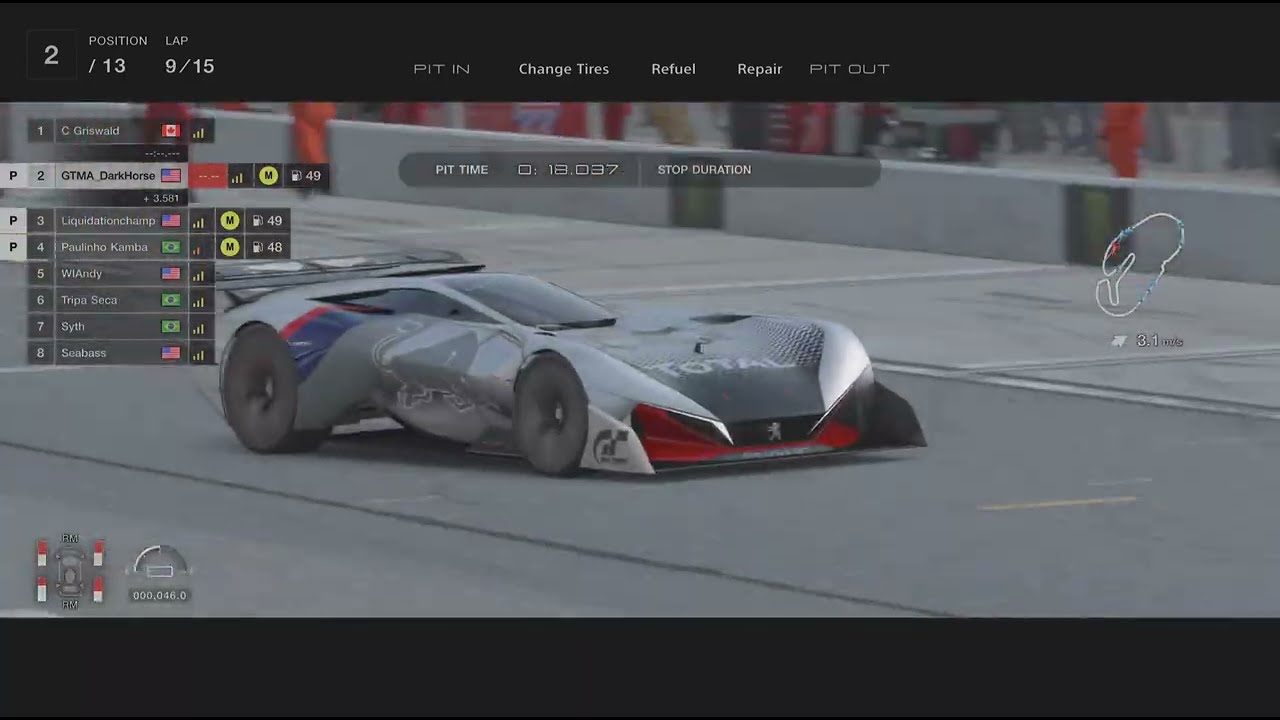Click the US flag beside WIAndy
Image resolution: width=1280 pixels, height=720 pixels.
[171, 274]
